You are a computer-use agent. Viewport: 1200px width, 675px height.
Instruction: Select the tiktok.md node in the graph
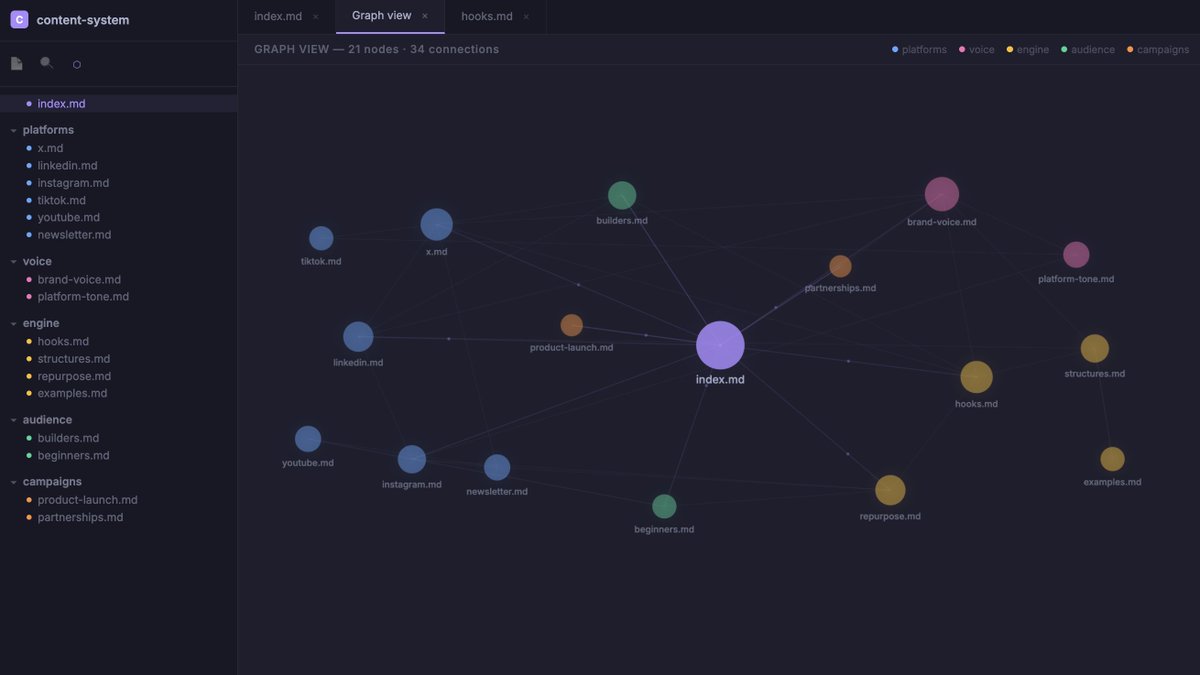[x=321, y=238]
